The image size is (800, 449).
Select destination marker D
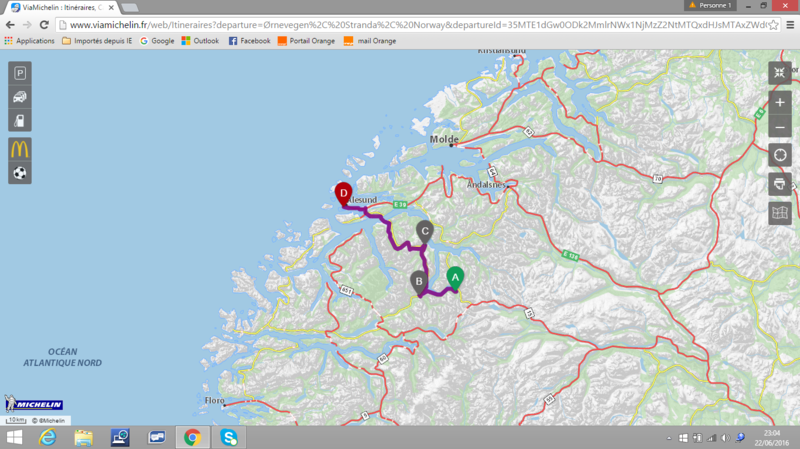point(343,194)
